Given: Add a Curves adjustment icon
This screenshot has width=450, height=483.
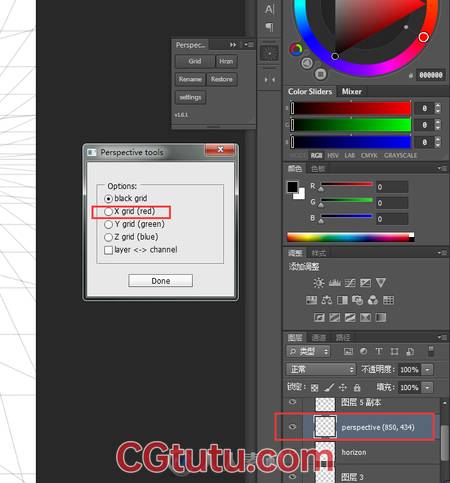Looking at the screenshot, I should 350,283.
